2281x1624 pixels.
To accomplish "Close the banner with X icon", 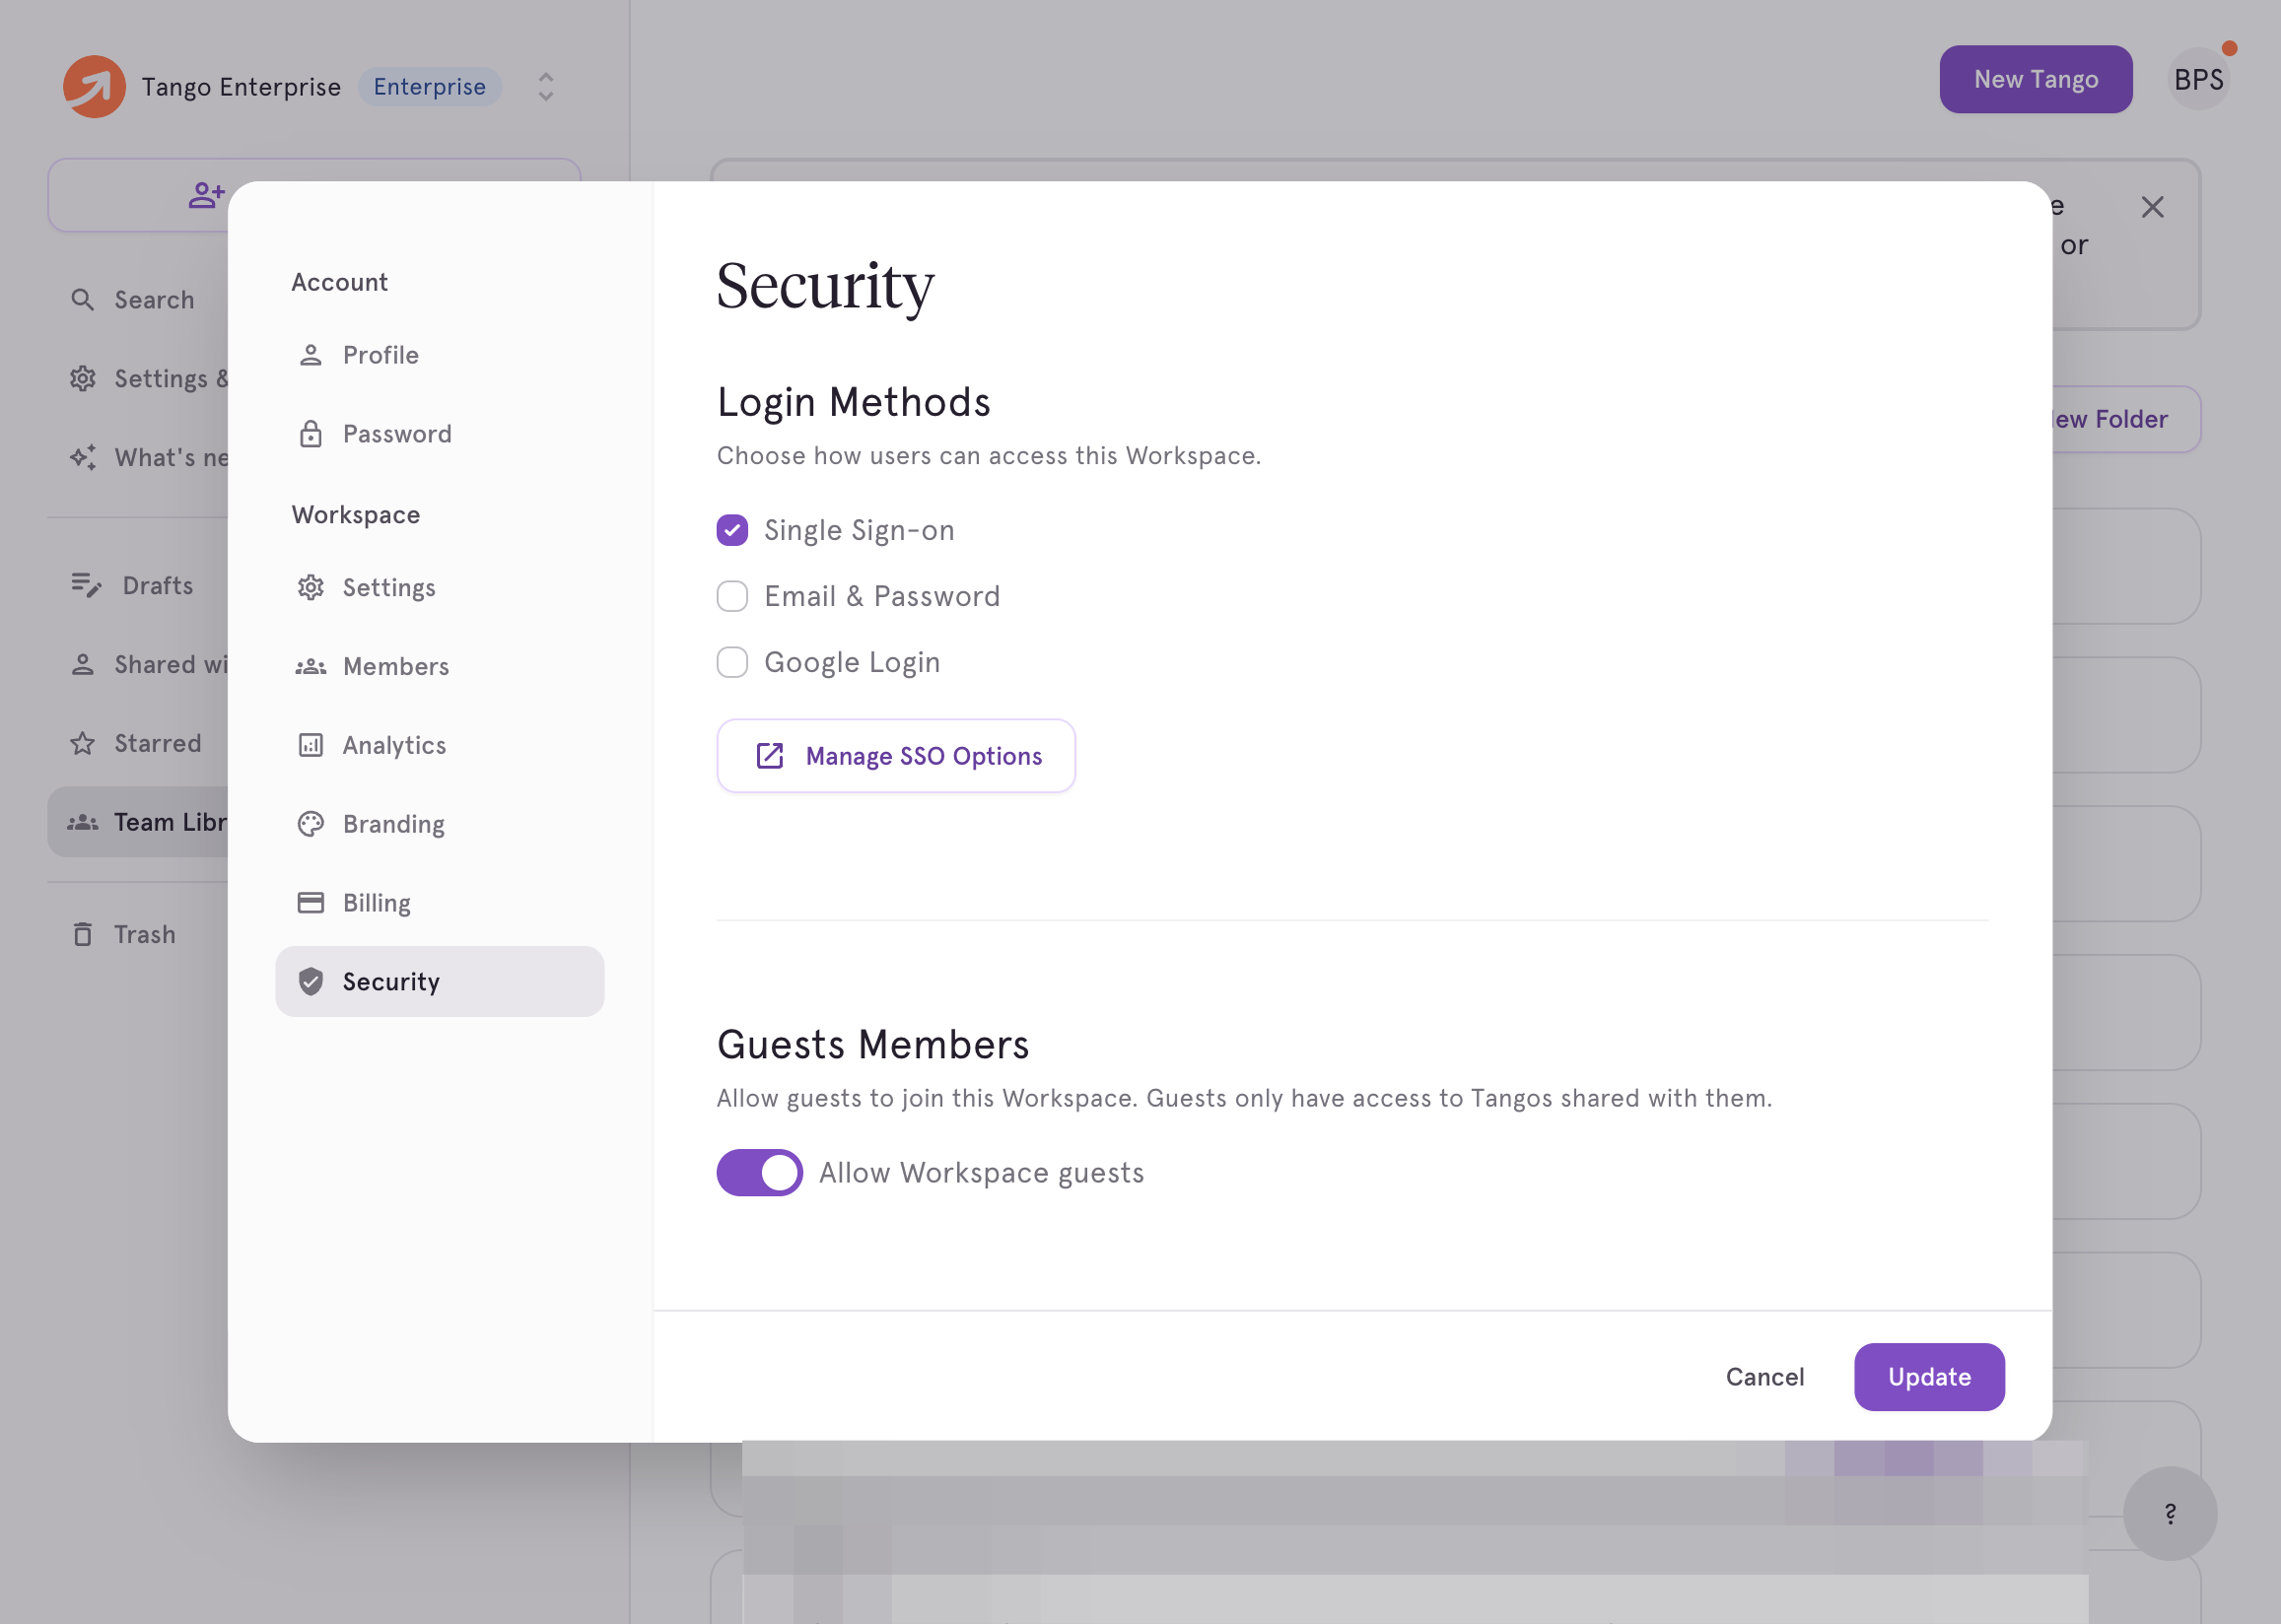I will tap(2153, 207).
